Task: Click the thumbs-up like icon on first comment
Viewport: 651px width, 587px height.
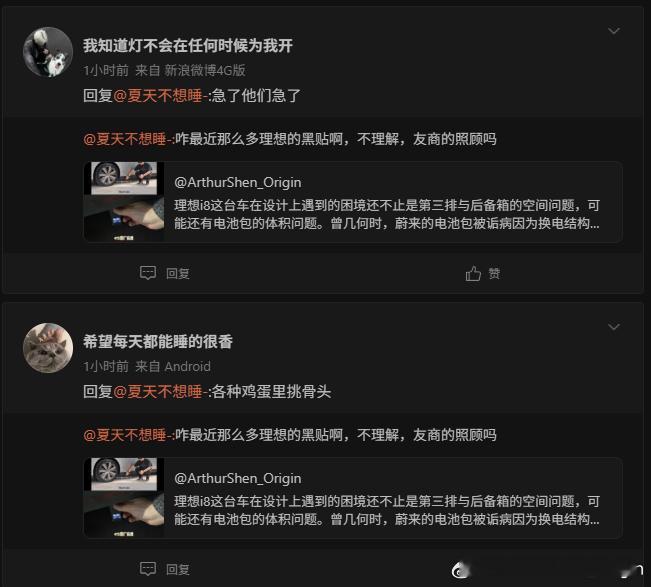Action: (473, 273)
